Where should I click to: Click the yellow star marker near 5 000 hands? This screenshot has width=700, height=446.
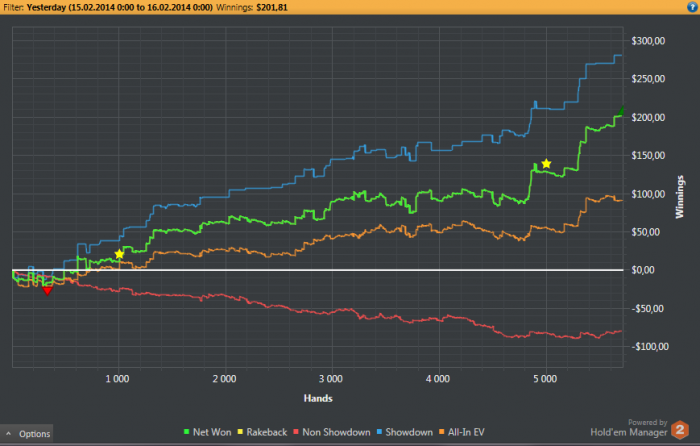[x=546, y=163]
